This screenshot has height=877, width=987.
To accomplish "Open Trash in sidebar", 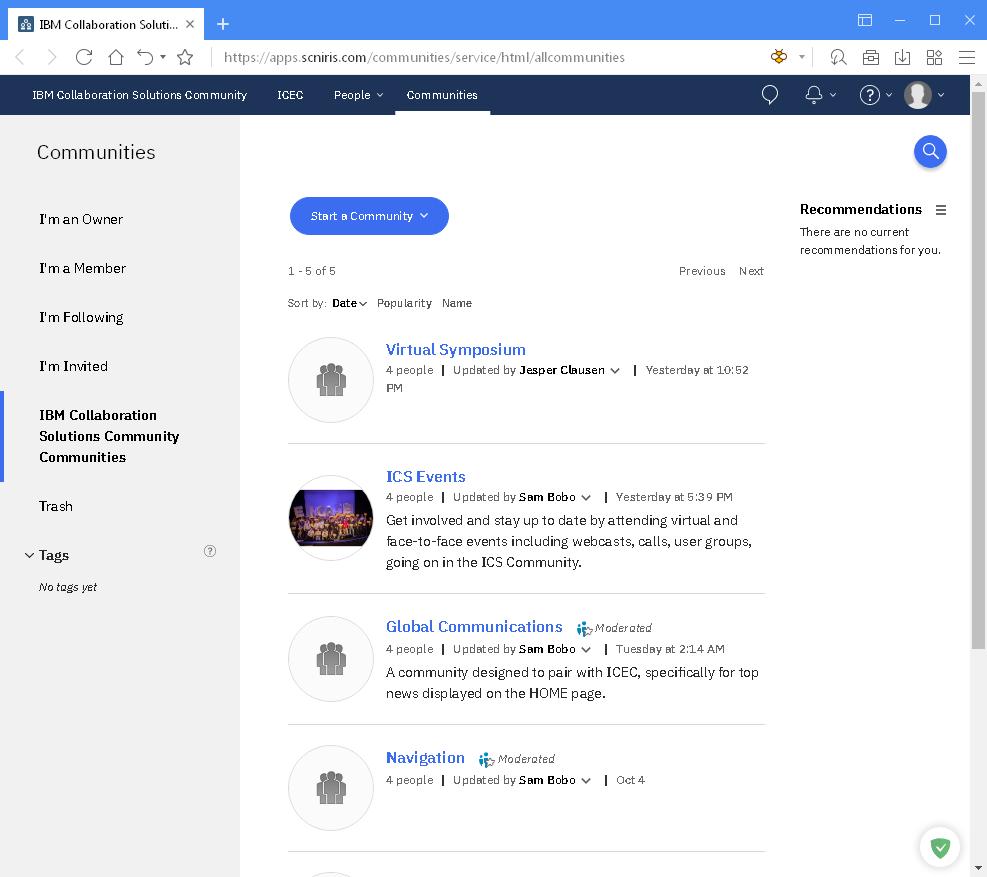I will point(55,506).
